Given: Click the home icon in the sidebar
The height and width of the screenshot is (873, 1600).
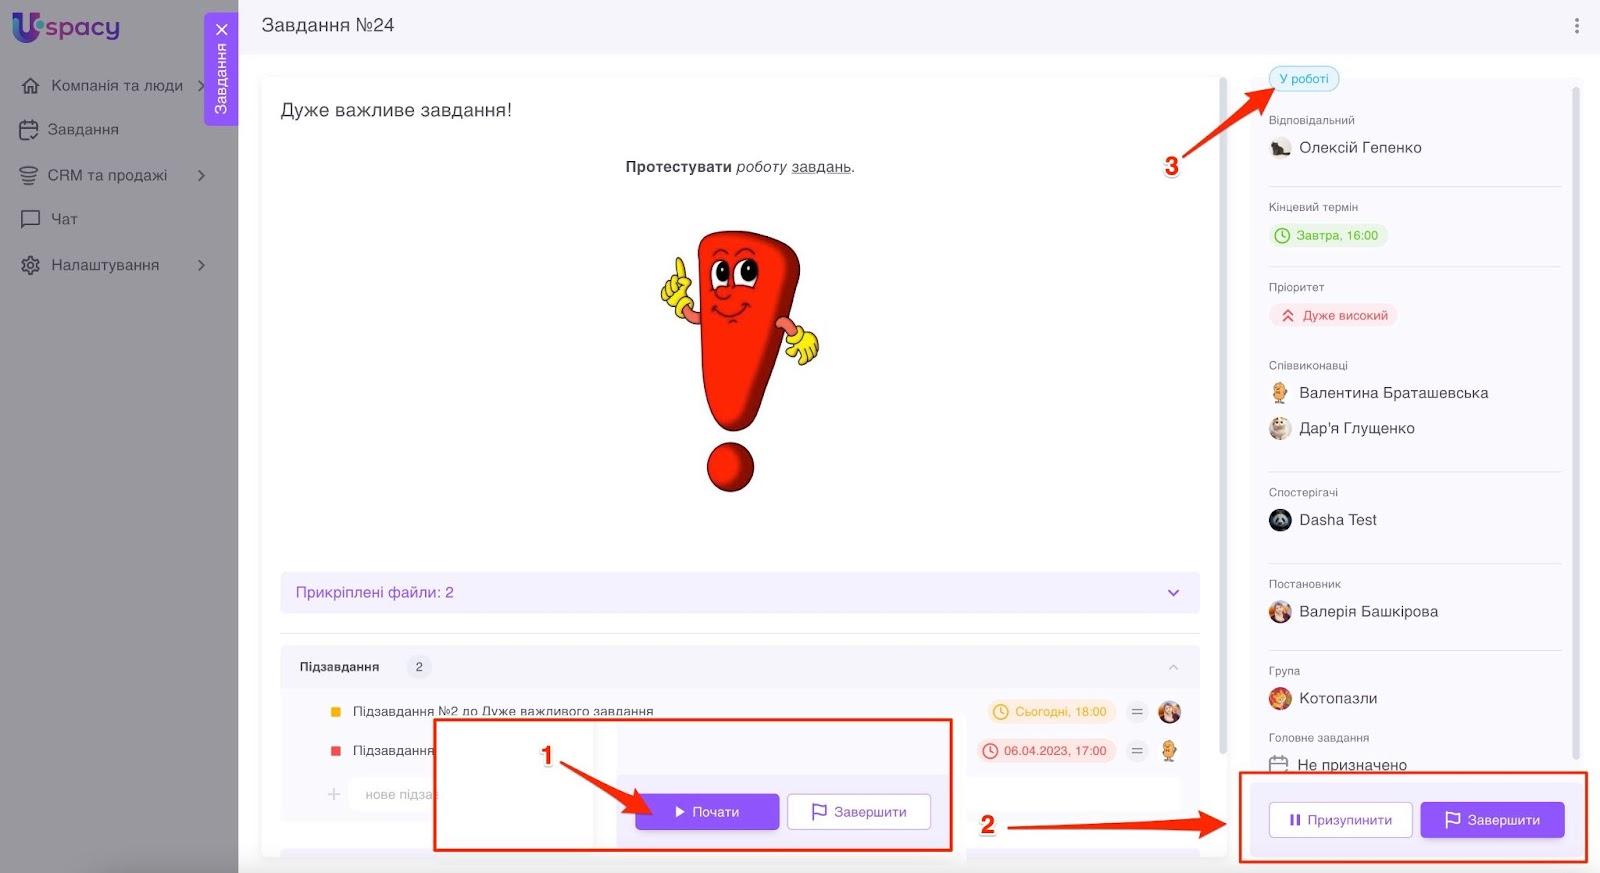Looking at the screenshot, I should click(x=31, y=86).
